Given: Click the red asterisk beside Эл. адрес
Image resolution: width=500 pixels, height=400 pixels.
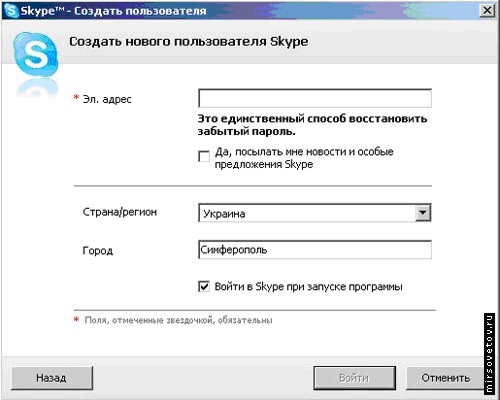Looking at the screenshot, I should click(x=76, y=97).
